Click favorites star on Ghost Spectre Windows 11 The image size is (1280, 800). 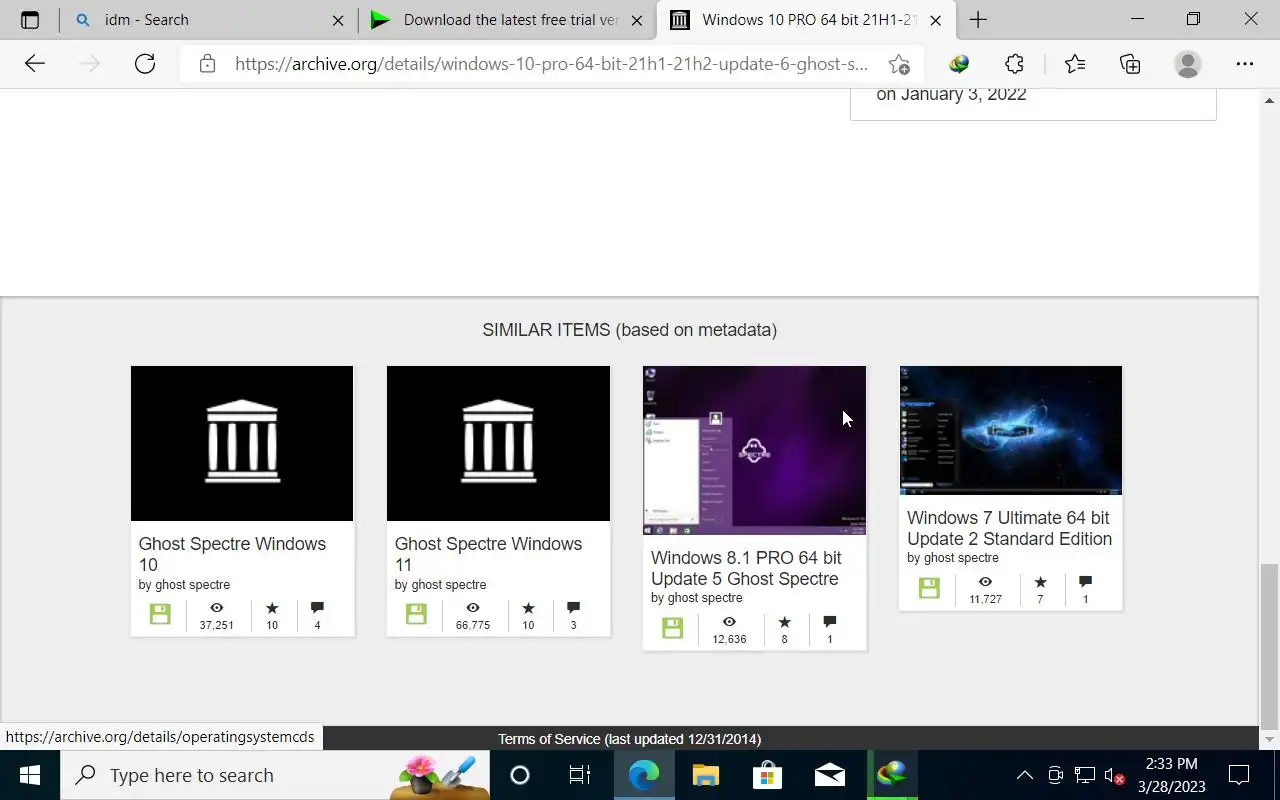pyautogui.click(x=528, y=608)
